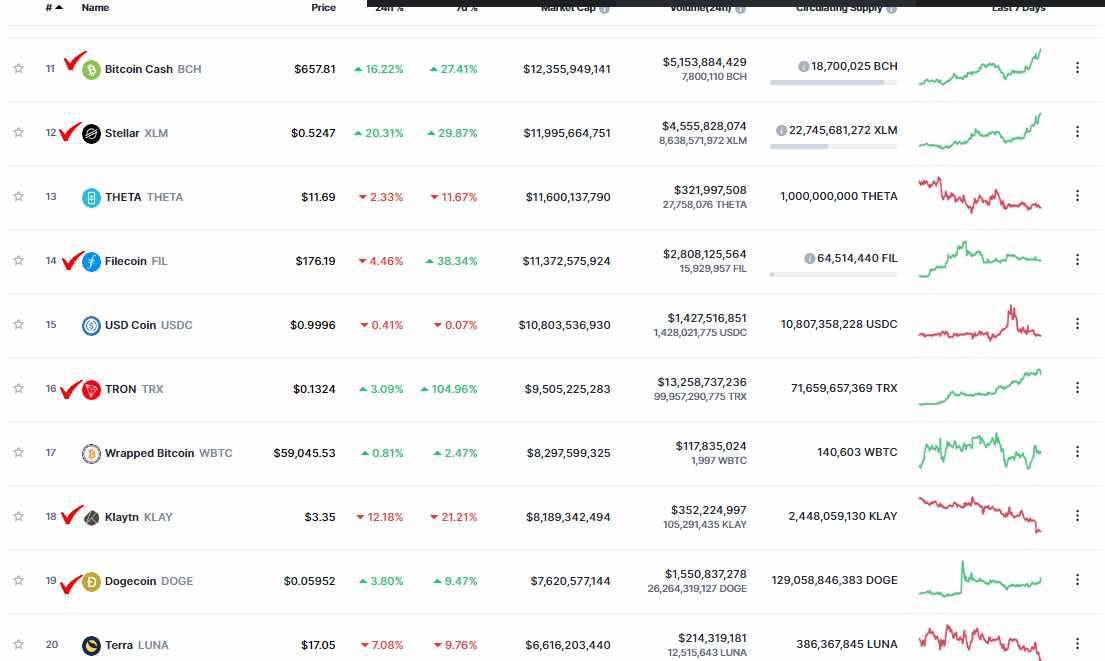Viewport: 1105px width, 661px height.
Task: Click the Stellar black logo icon
Action: coord(91,133)
